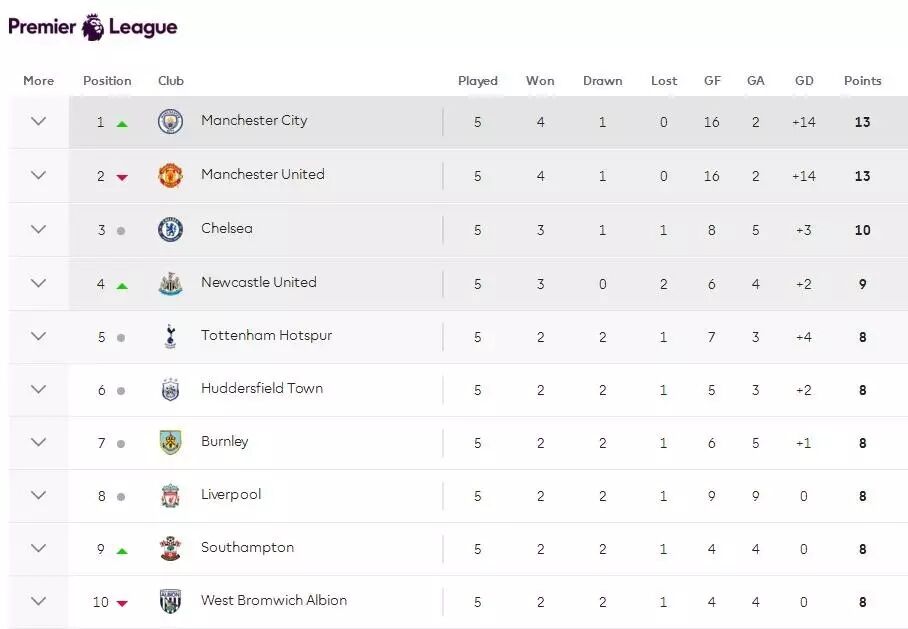This screenshot has height=629, width=908.
Task: Click the Tottenham Hotspur cockerel badge
Action: click(170, 337)
